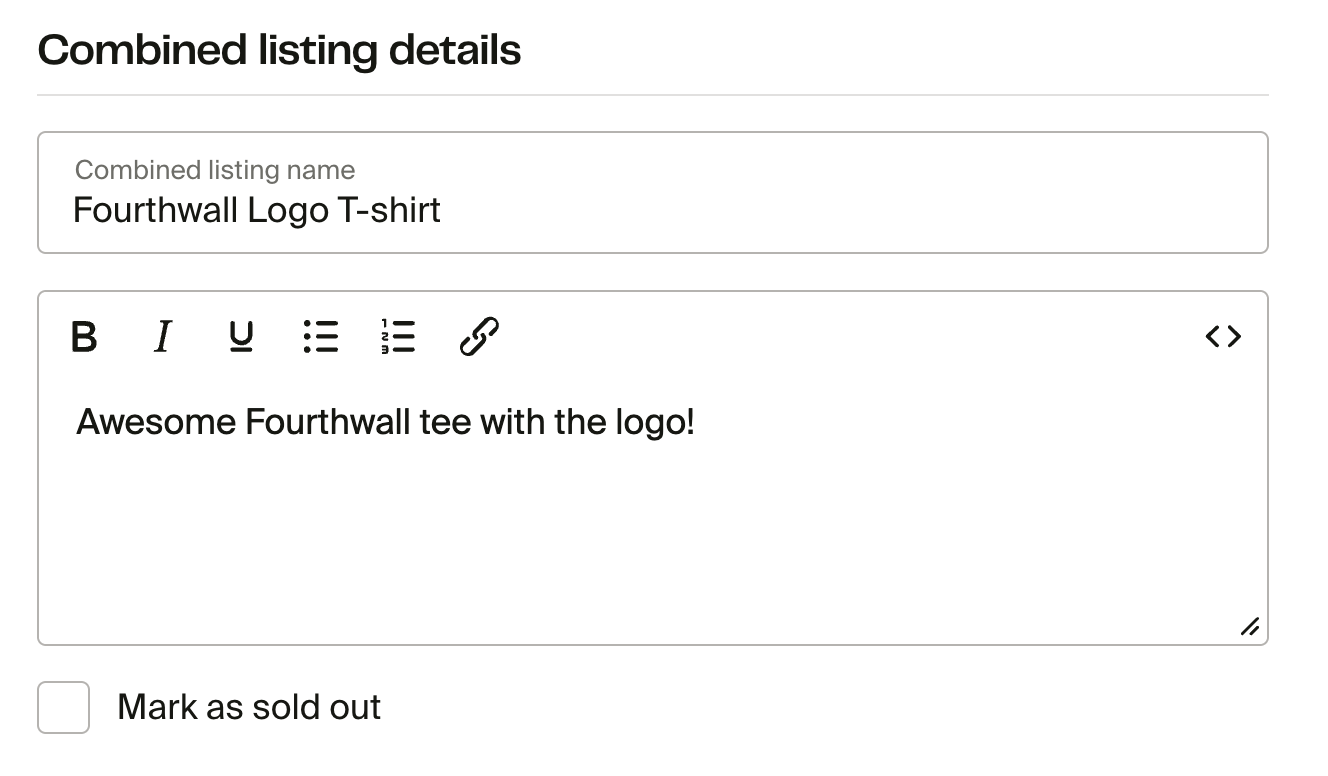
Task: Insert a bulleted list in the description
Action: pyautogui.click(x=321, y=337)
